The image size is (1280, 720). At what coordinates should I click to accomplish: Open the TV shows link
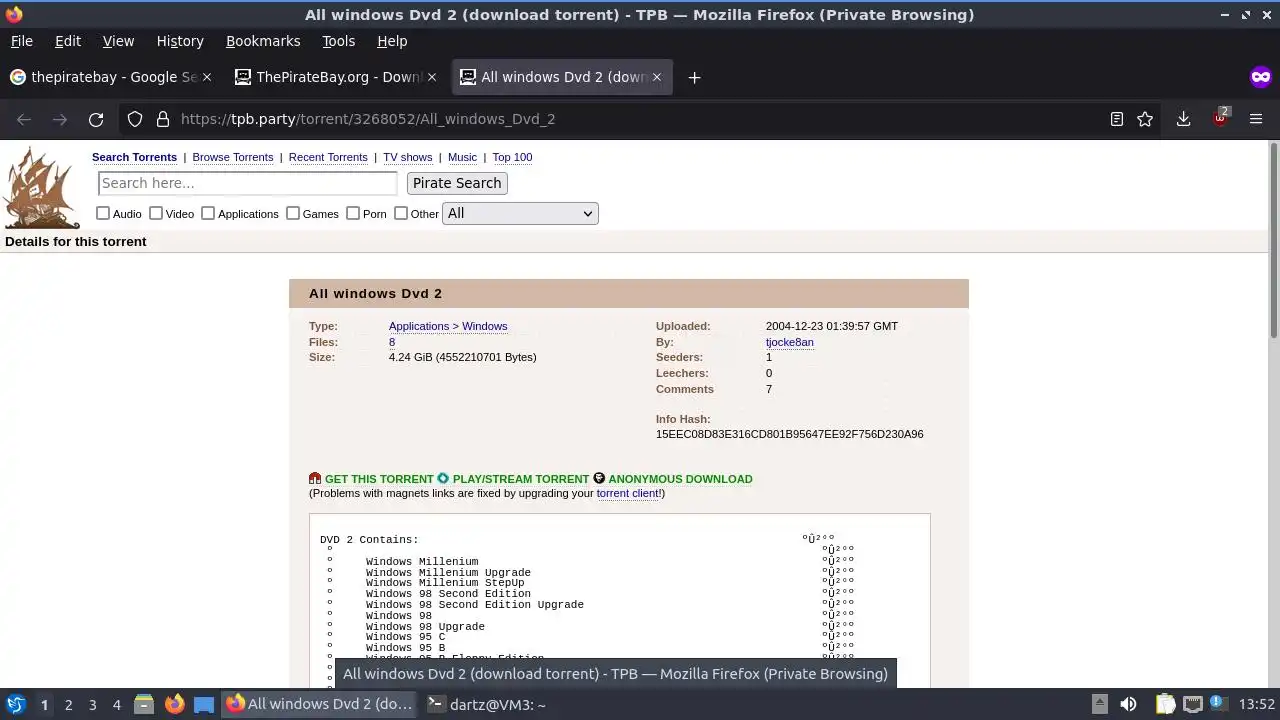[408, 157]
